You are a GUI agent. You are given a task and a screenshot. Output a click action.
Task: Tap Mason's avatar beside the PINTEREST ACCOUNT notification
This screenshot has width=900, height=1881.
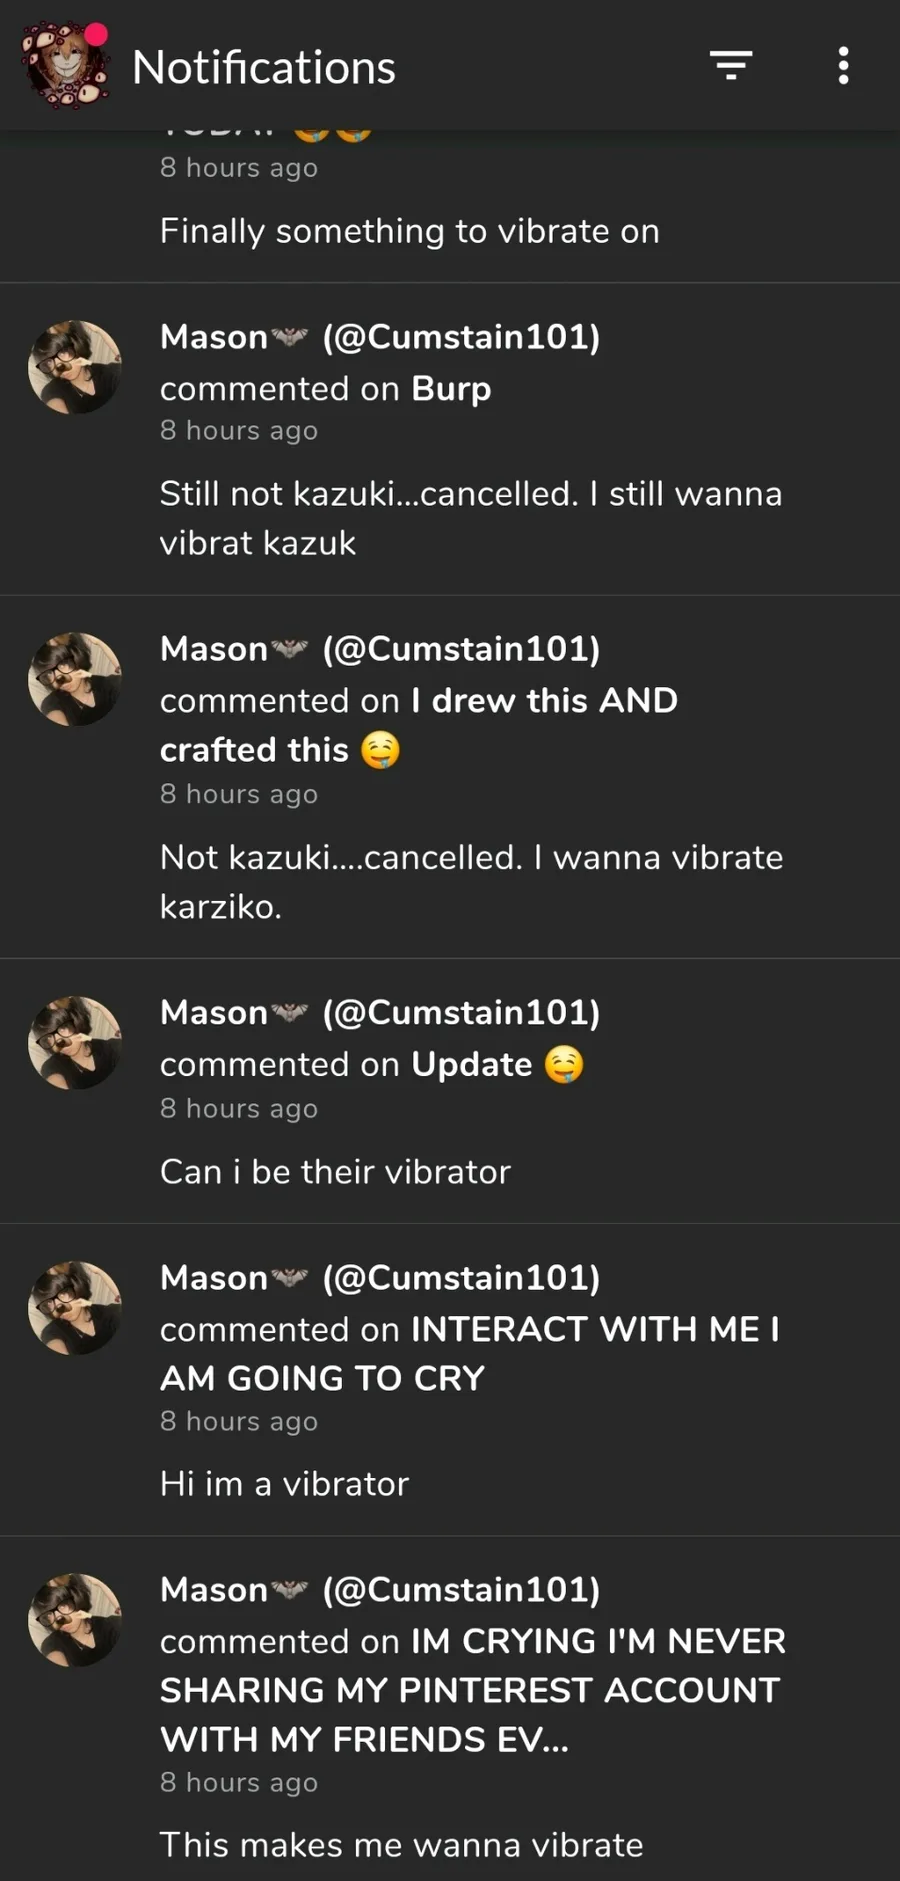pyautogui.click(x=75, y=1620)
